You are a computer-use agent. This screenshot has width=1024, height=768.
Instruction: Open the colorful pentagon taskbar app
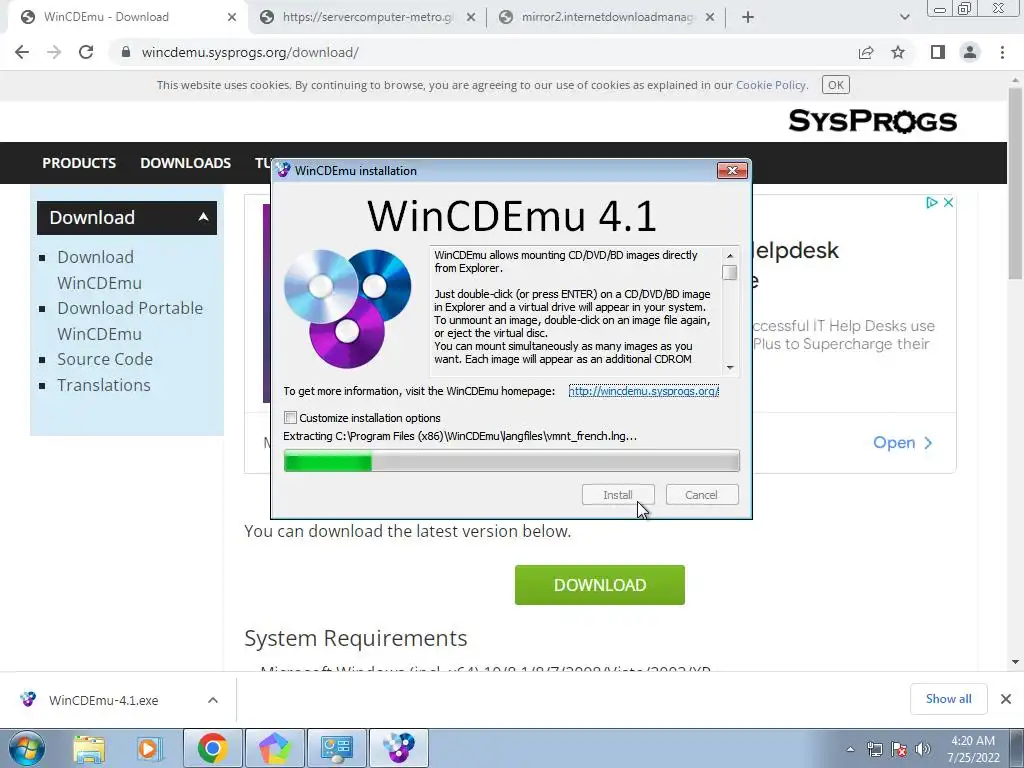click(275, 748)
